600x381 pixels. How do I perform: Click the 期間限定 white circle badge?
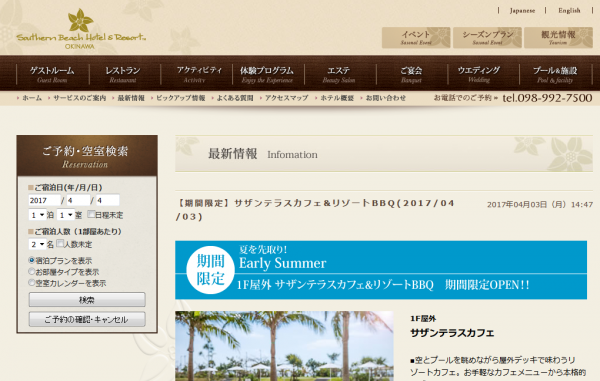coord(210,270)
